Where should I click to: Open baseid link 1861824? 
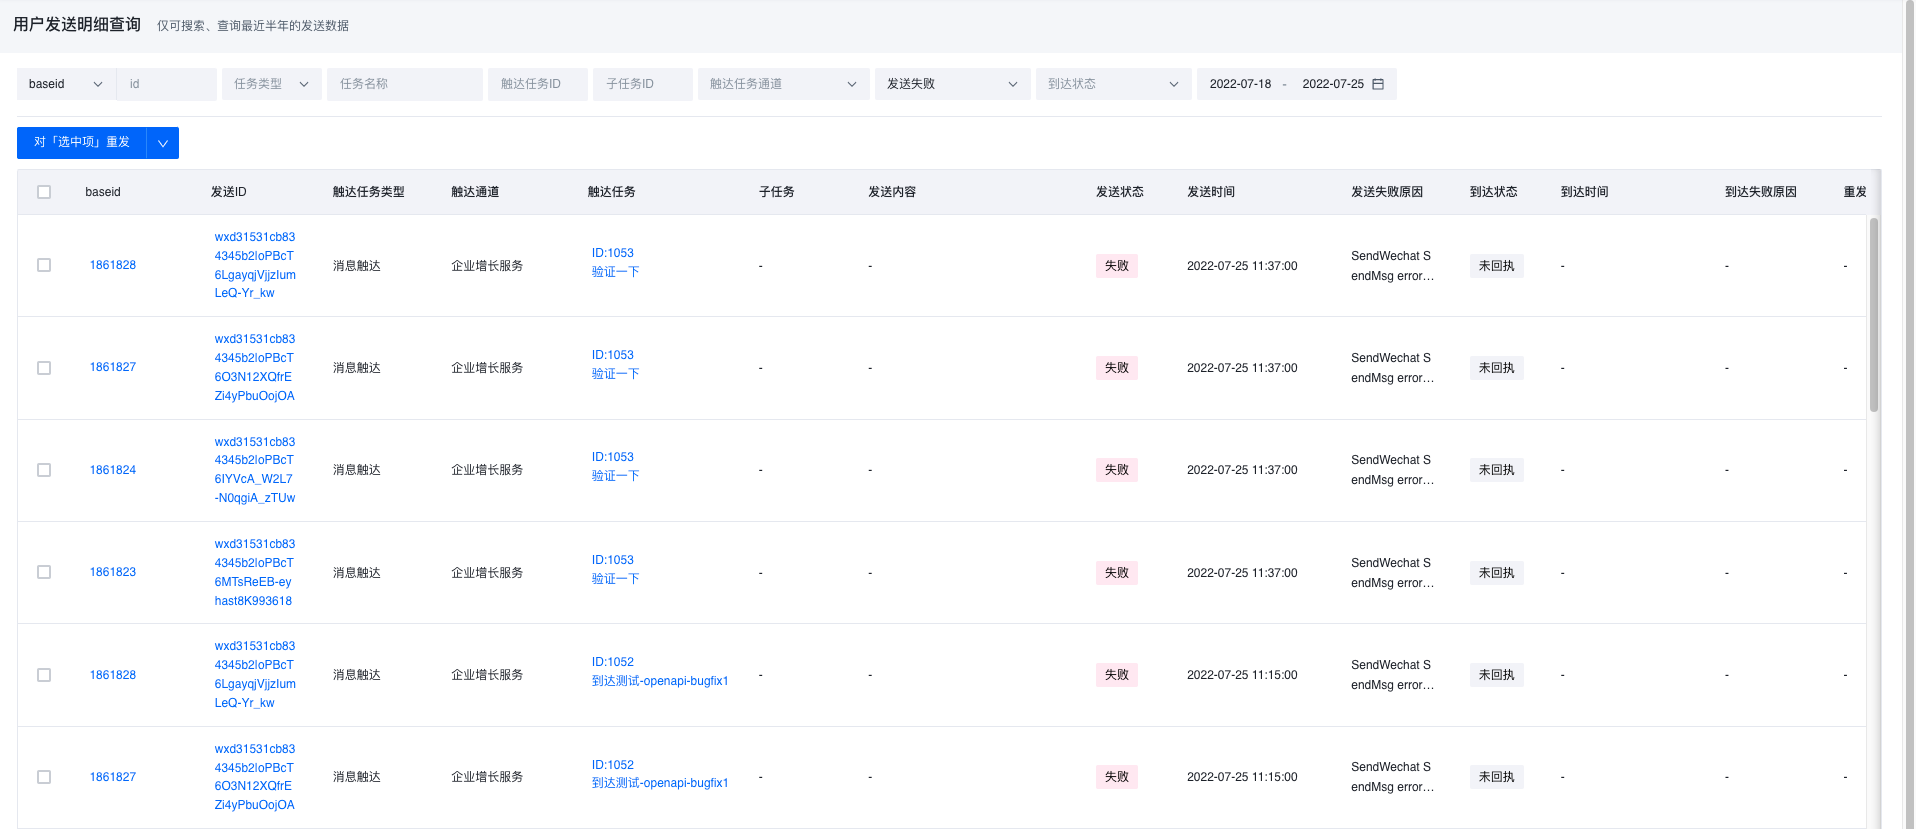coord(113,470)
